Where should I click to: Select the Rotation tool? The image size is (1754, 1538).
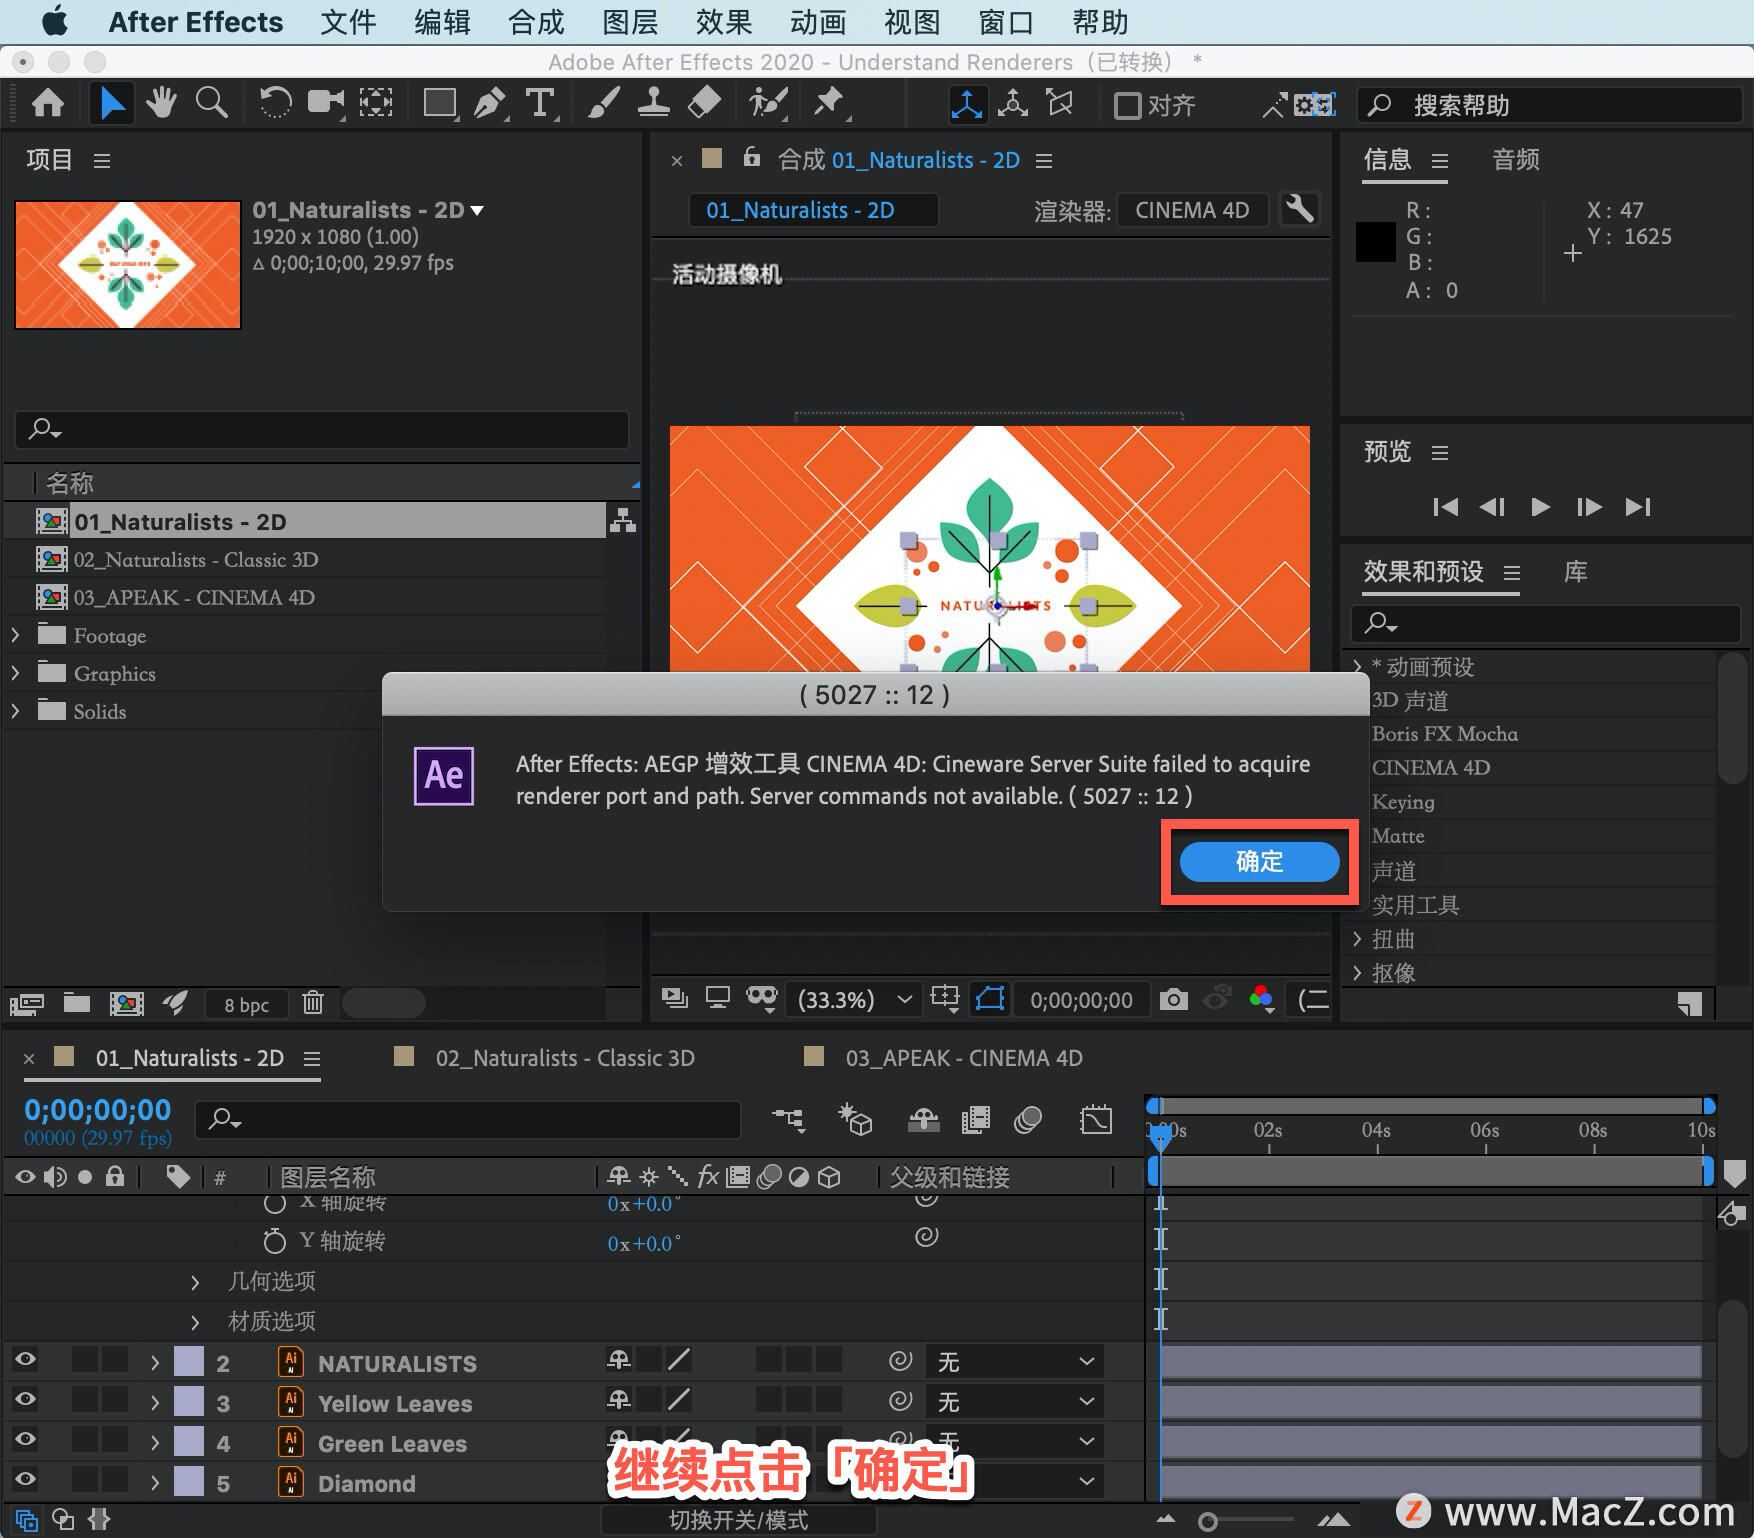coord(274,103)
